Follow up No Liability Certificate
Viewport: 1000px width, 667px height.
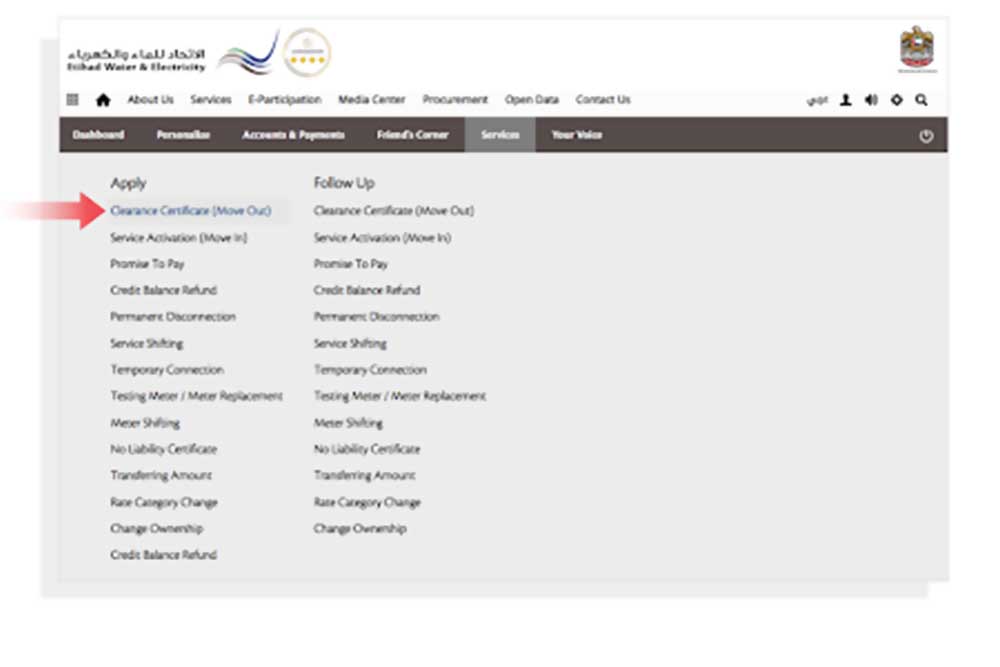[x=367, y=449]
